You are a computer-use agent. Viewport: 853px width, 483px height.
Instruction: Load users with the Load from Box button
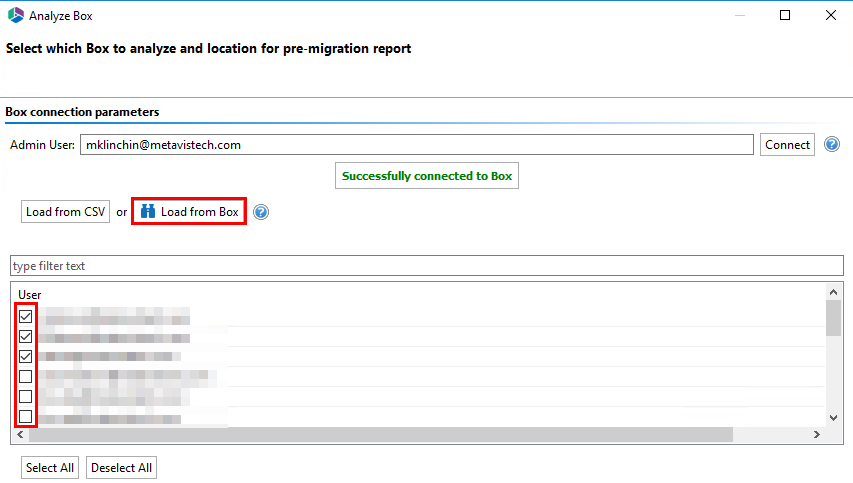click(189, 212)
